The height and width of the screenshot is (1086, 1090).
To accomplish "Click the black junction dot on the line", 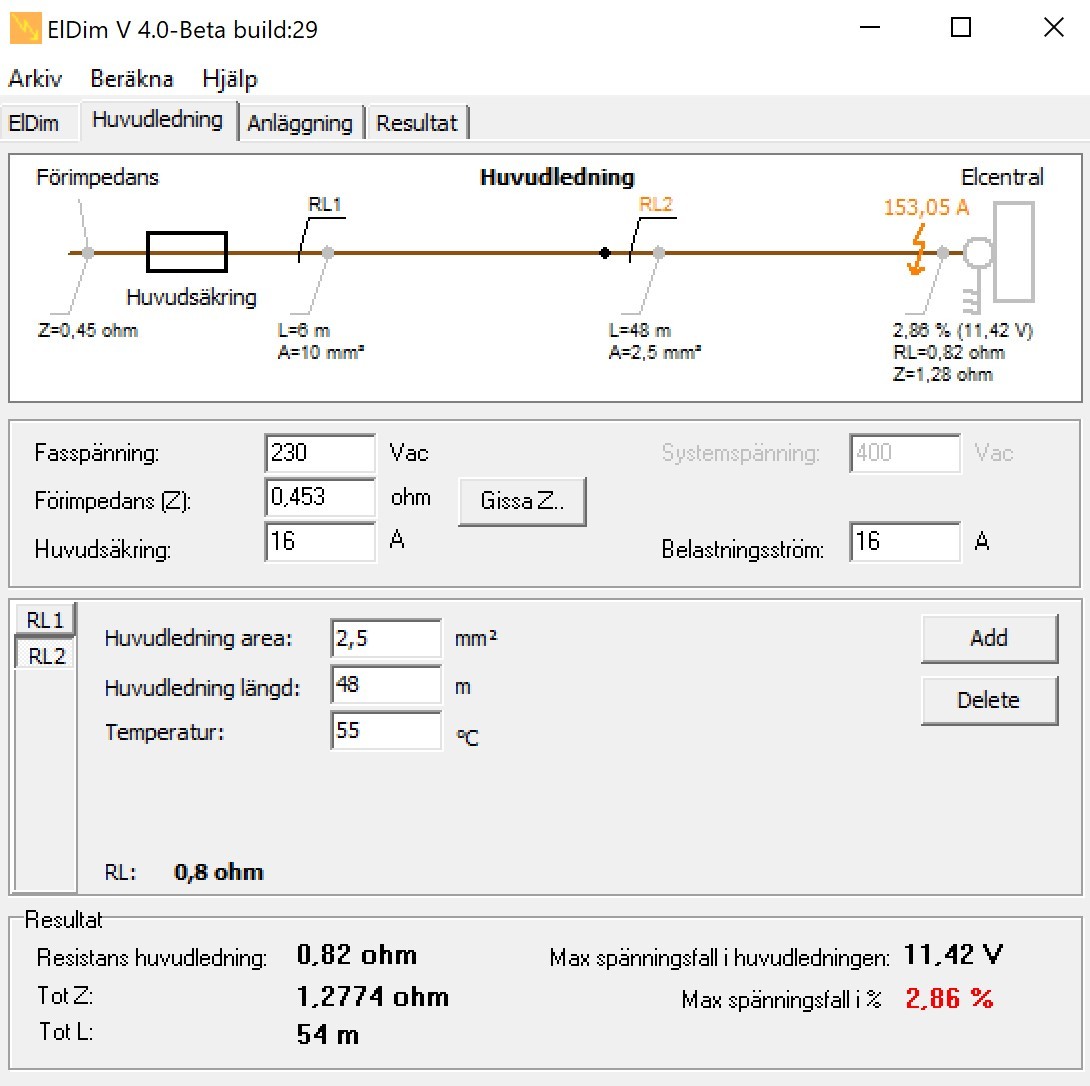I will [604, 253].
